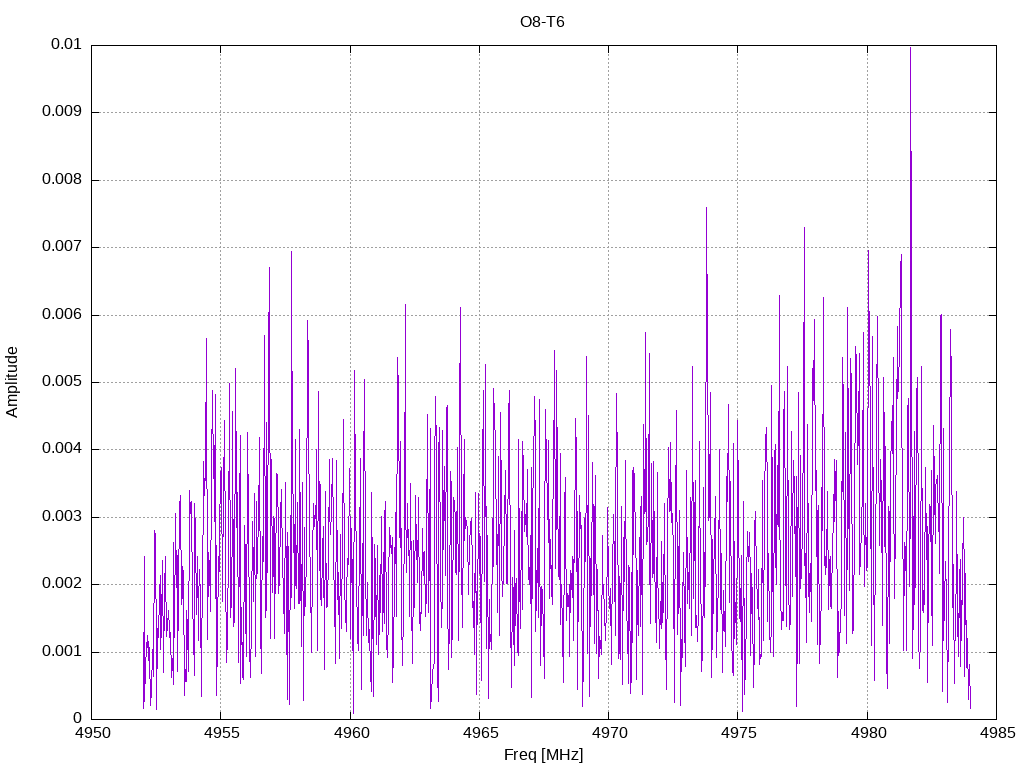The height and width of the screenshot is (768, 1024).
Task: Click y-axis tick label 0.003
Action: pyautogui.click(x=62, y=517)
